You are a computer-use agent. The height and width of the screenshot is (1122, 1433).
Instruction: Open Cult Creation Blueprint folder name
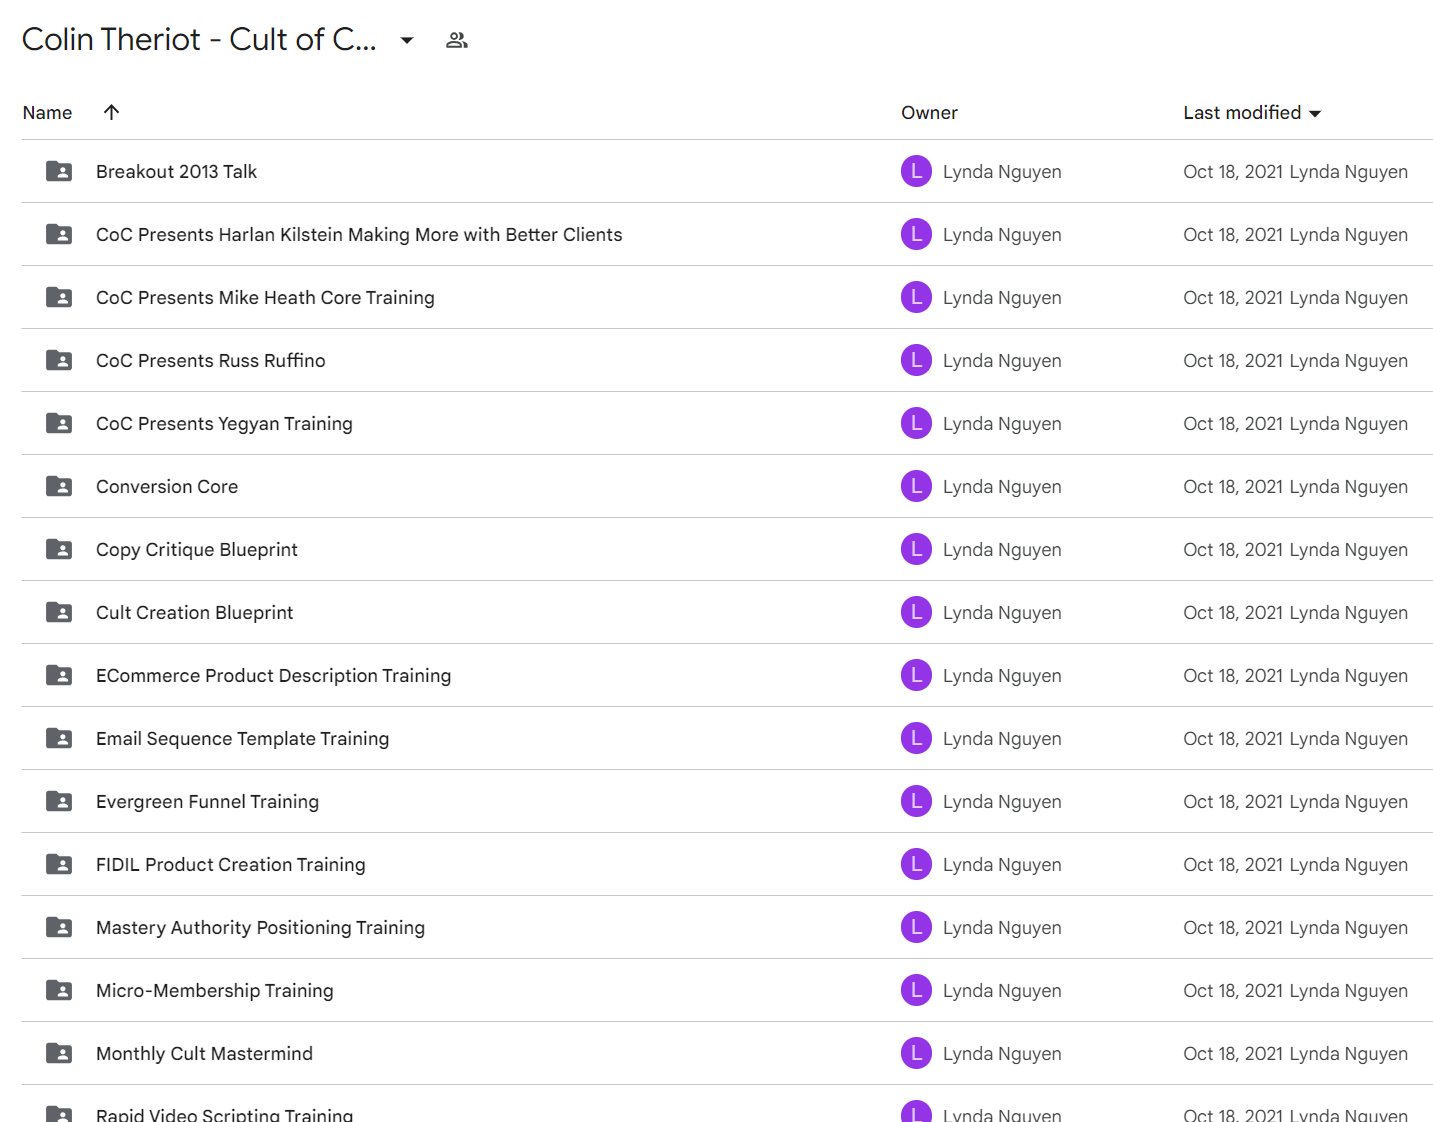point(195,613)
